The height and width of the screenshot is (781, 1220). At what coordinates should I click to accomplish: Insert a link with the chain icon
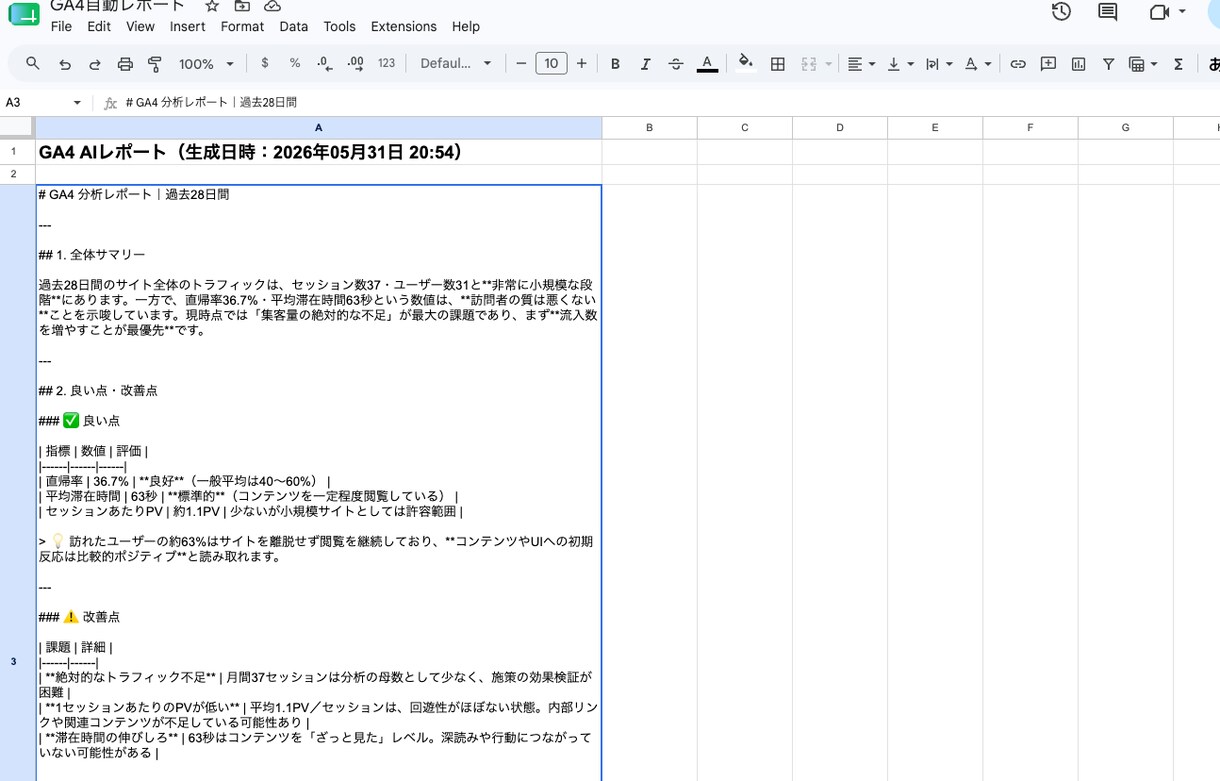[1018, 64]
